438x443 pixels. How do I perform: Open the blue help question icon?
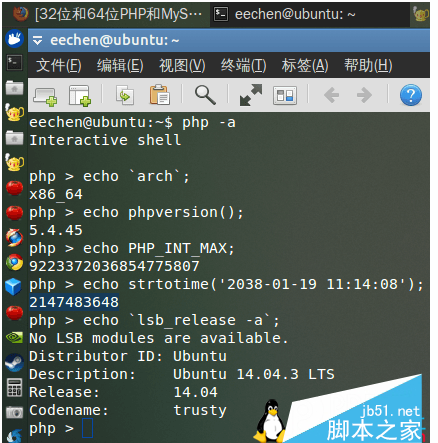point(411,95)
